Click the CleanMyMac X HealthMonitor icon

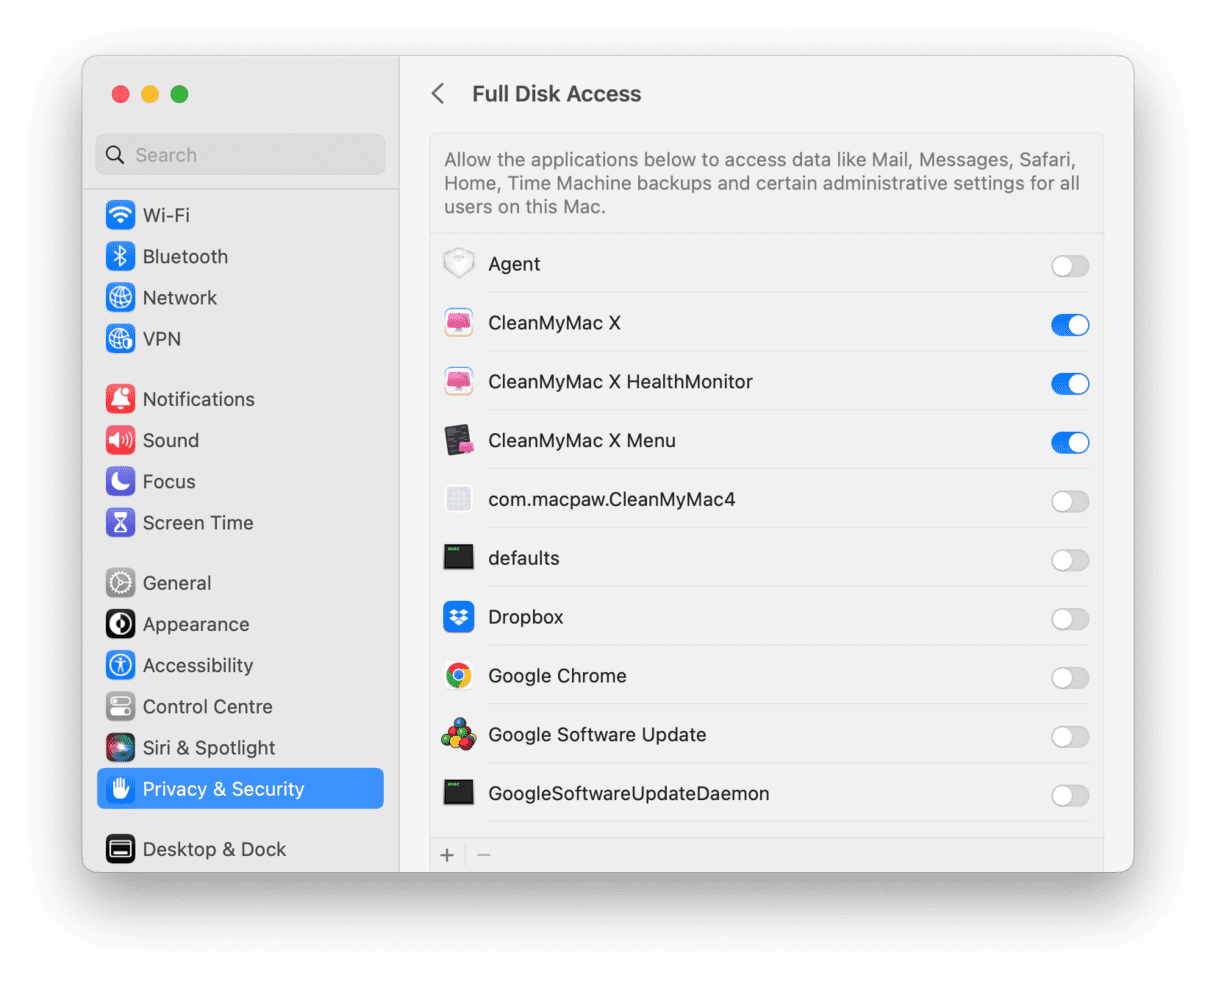tap(458, 381)
